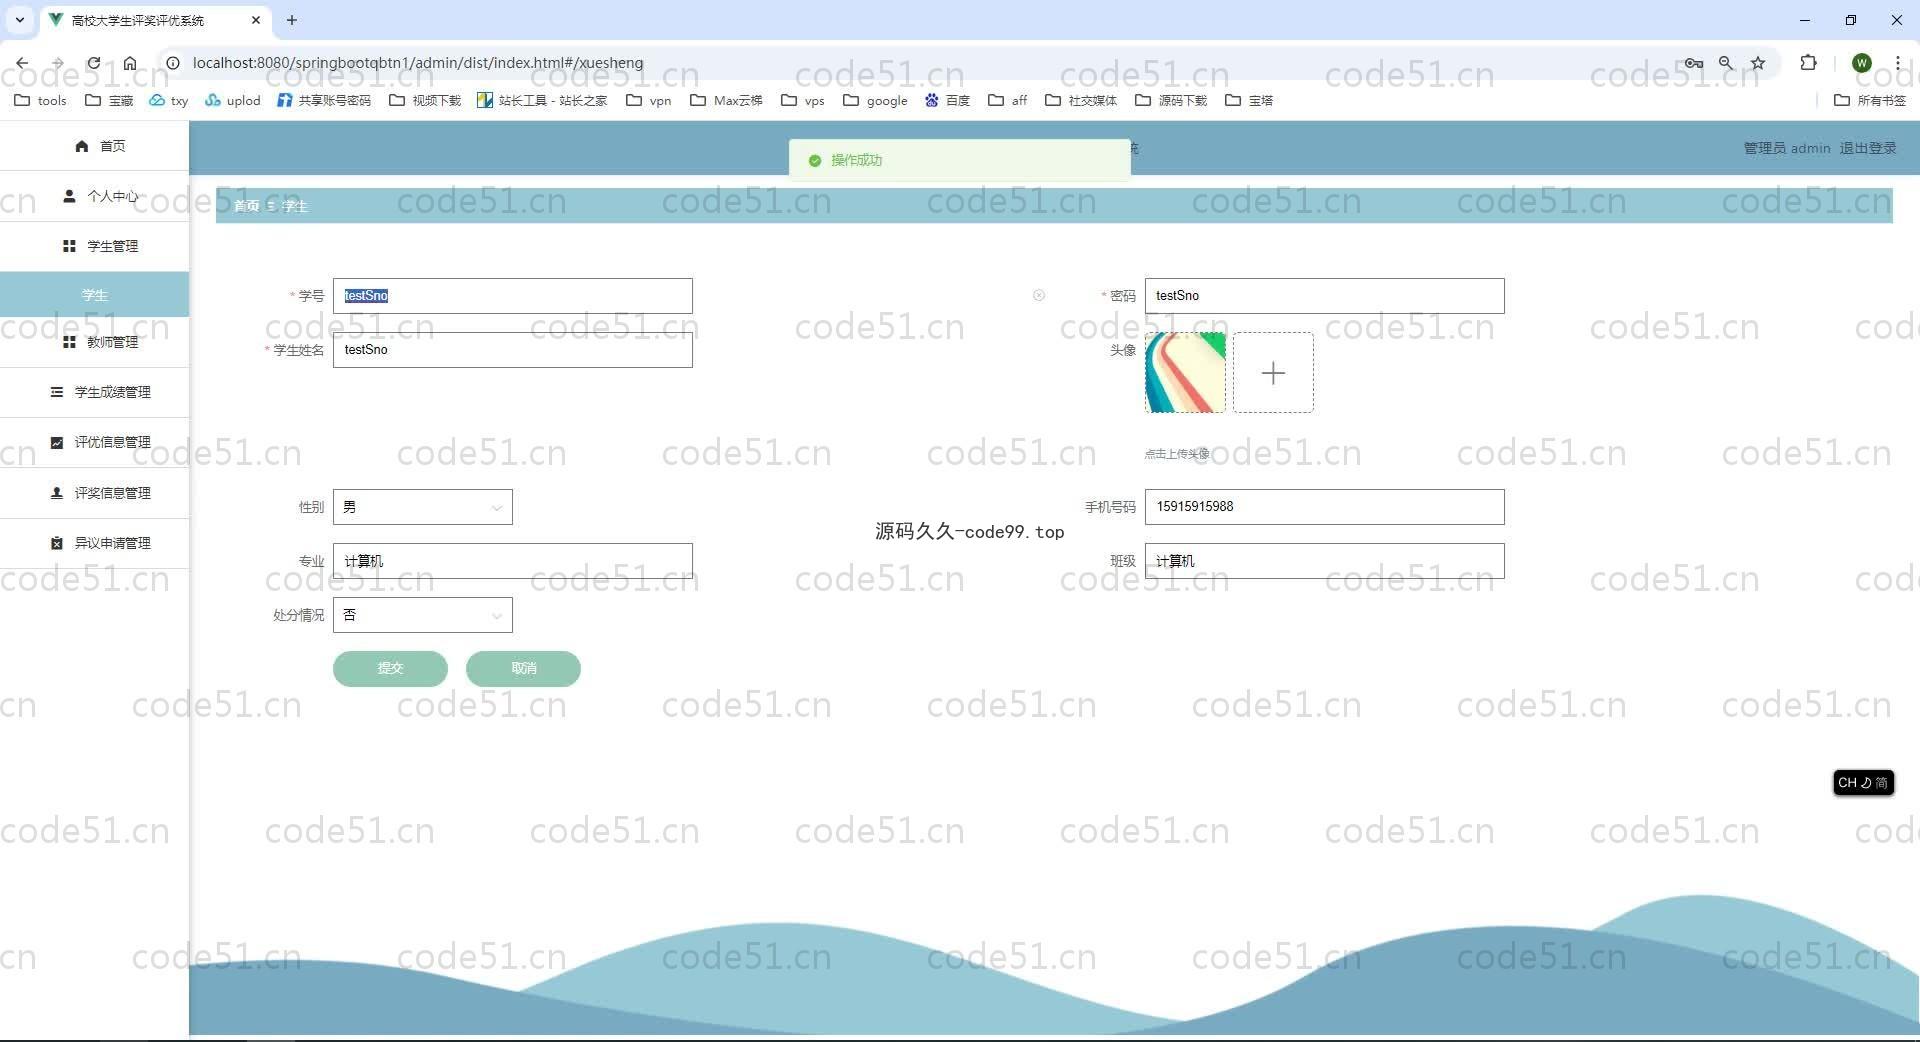
Task: Open the browser extensions puzzle icon
Action: click(1808, 63)
